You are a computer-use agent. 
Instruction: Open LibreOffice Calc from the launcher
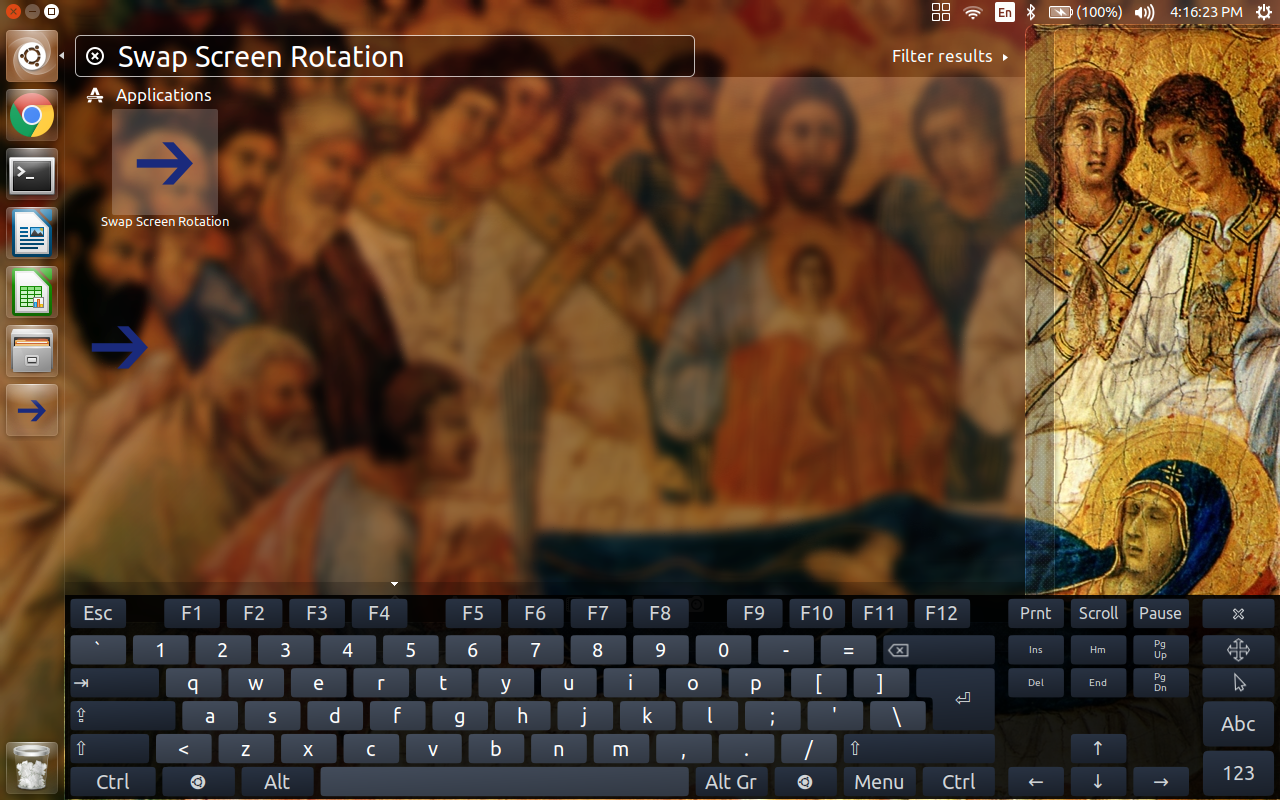tap(32, 292)
